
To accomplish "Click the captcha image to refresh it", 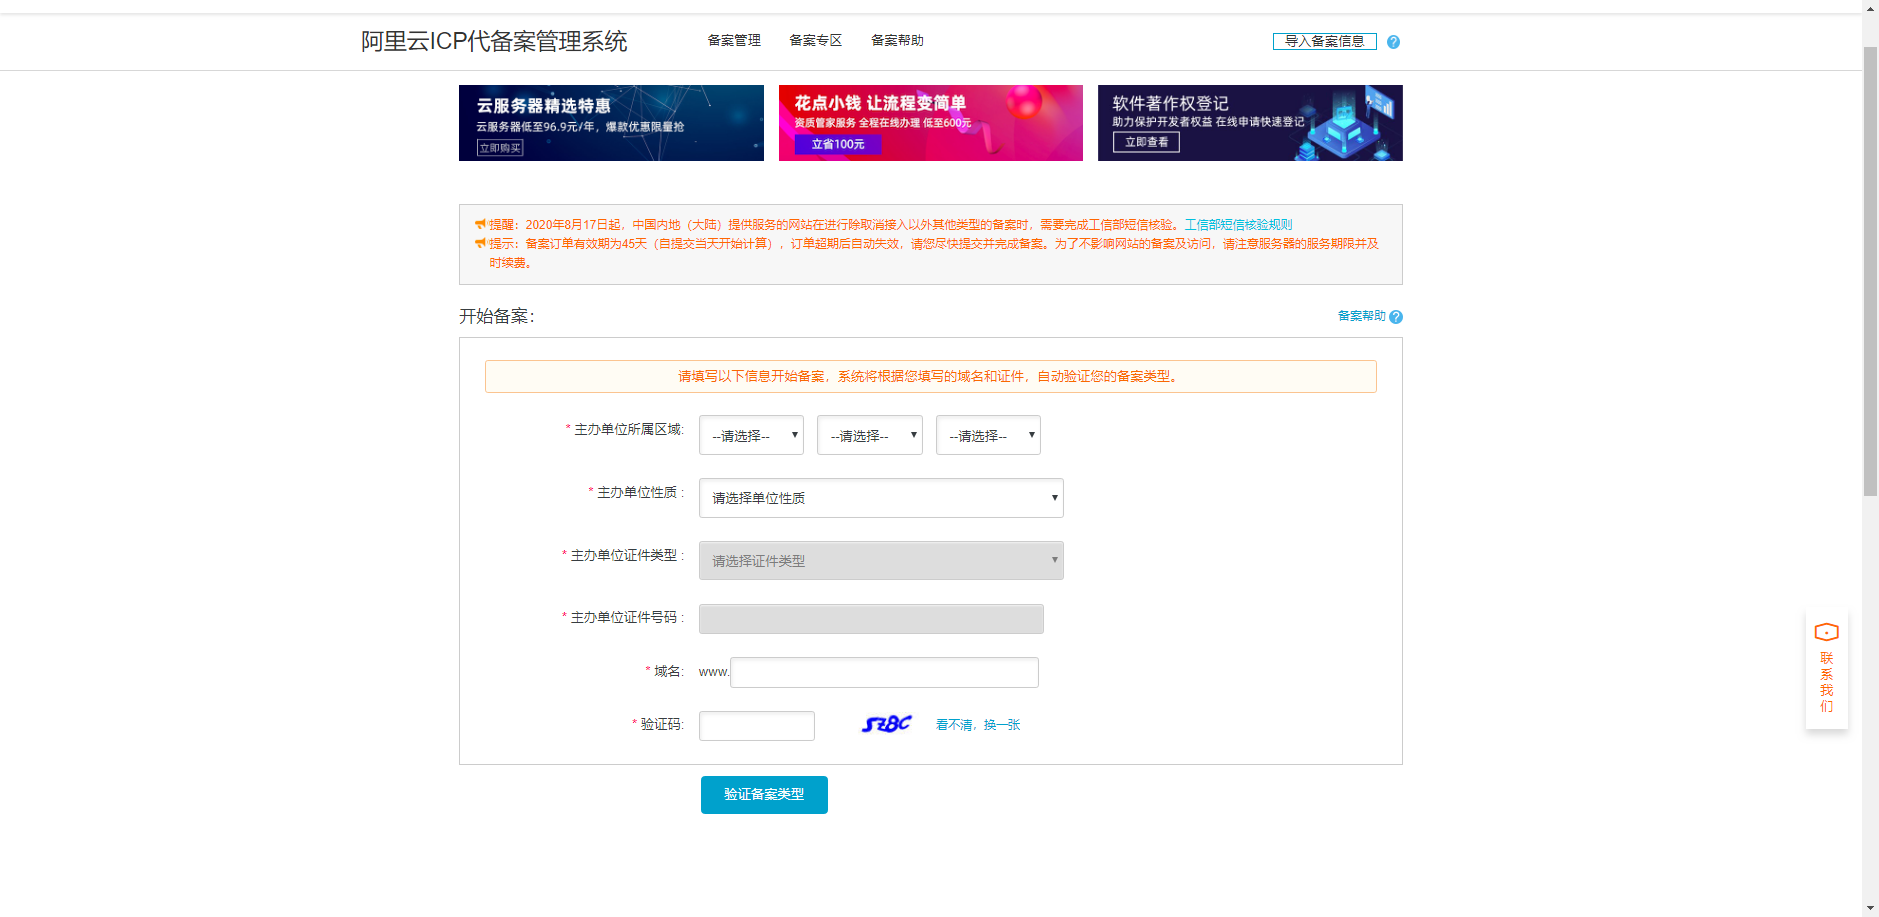I will 887,724.
